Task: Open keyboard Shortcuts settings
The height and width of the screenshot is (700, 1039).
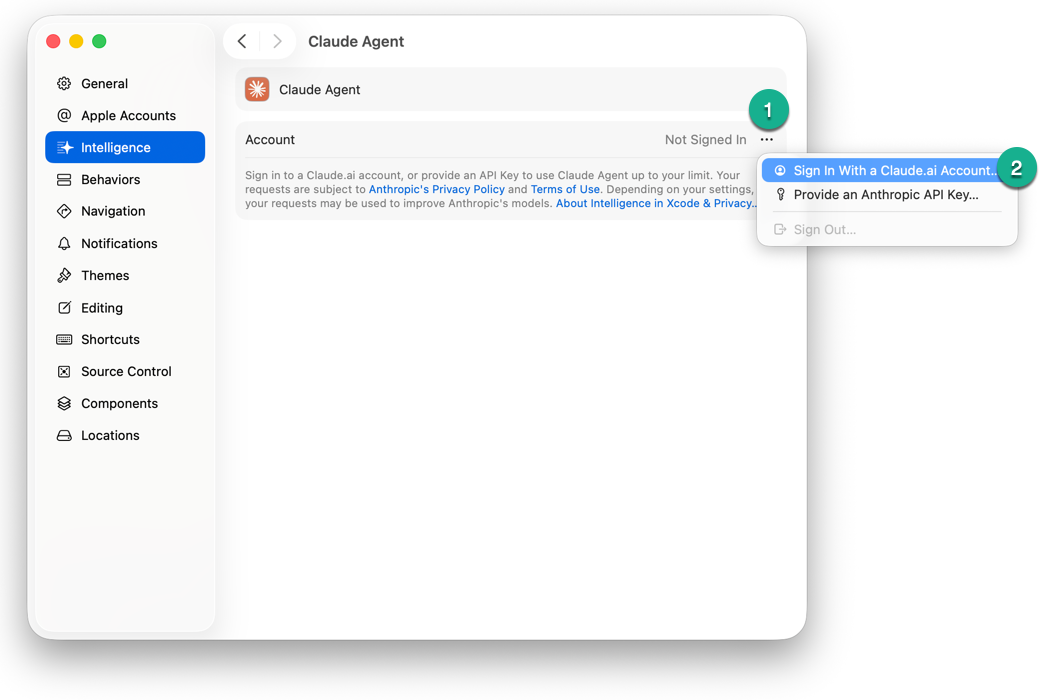Action: (110, 340)
